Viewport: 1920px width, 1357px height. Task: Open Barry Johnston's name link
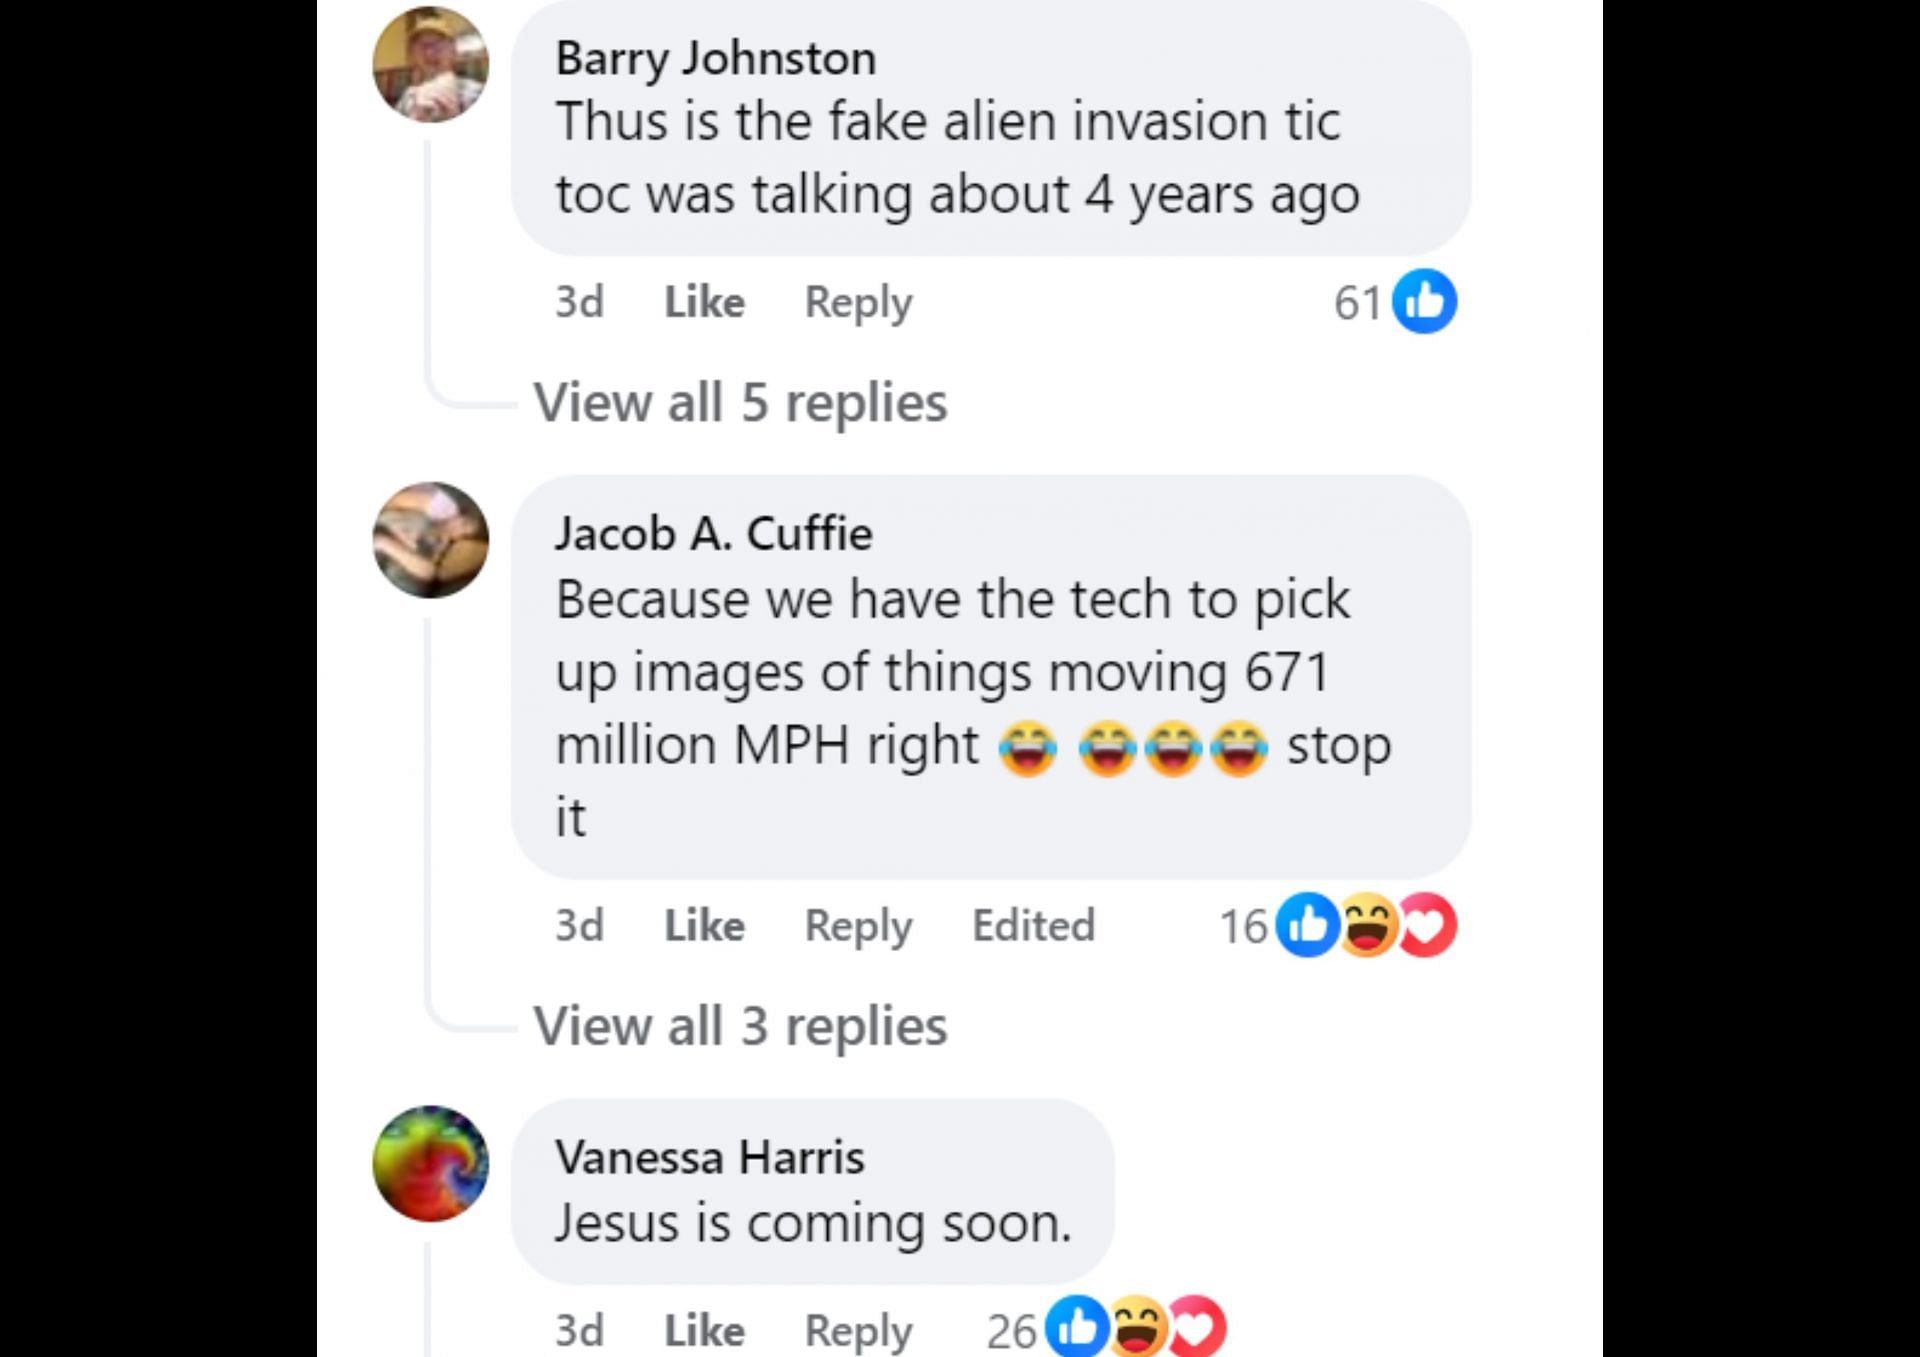[716, 58]
